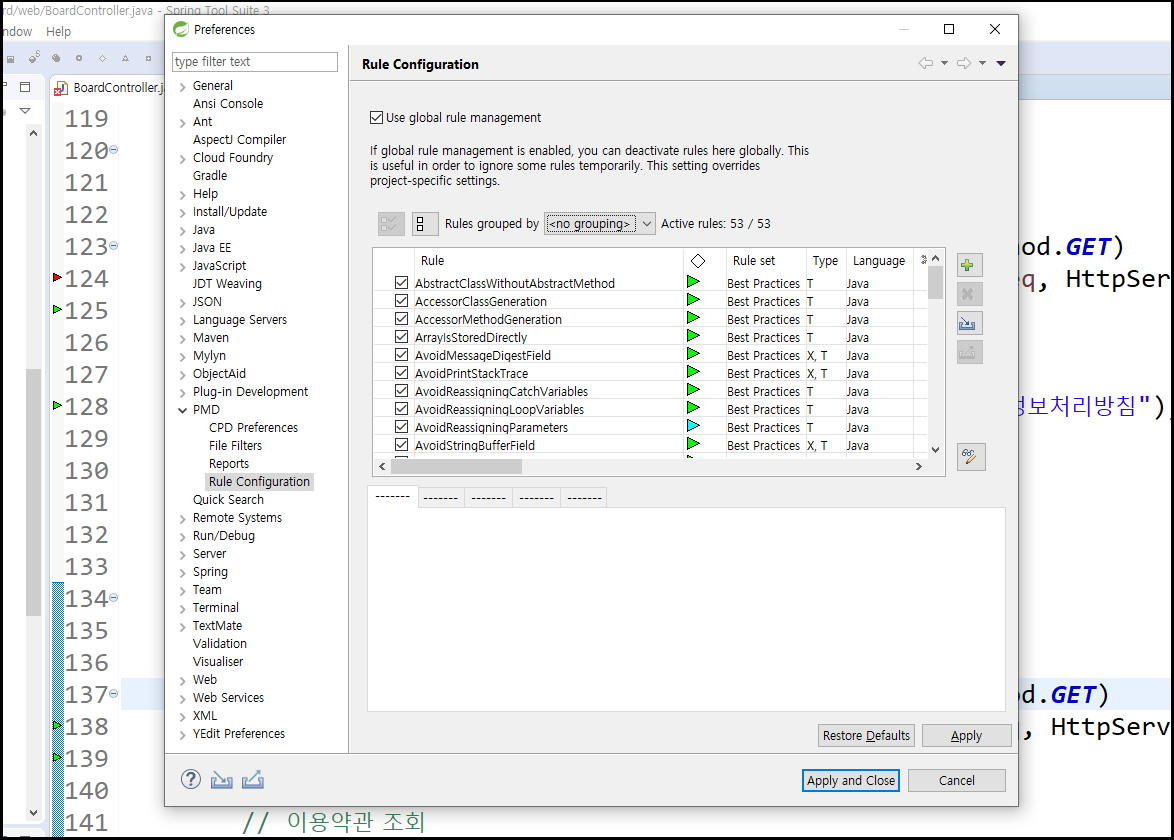The height and width of the screenshot is (840, 1174).
Task: Open the rule designer pencil icon
Action: coord(970,457)
